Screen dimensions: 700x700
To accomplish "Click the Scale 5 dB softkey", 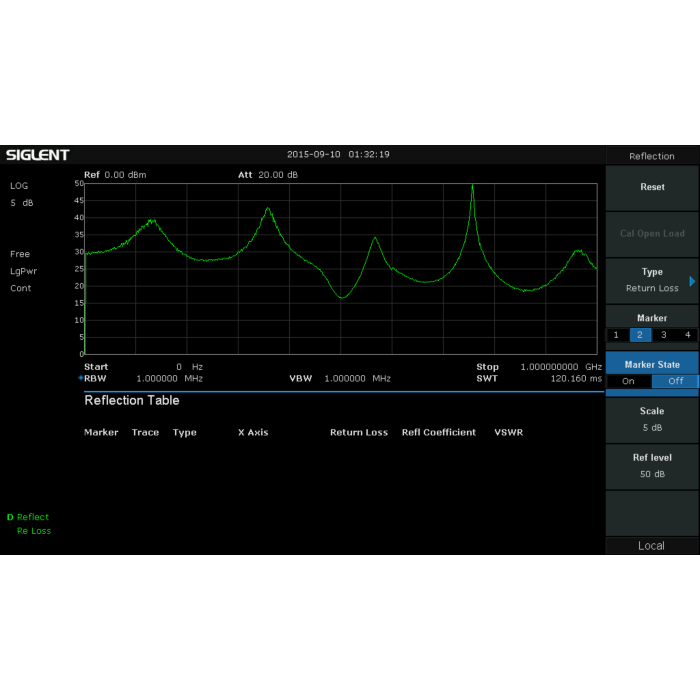I will click(651, 419).
